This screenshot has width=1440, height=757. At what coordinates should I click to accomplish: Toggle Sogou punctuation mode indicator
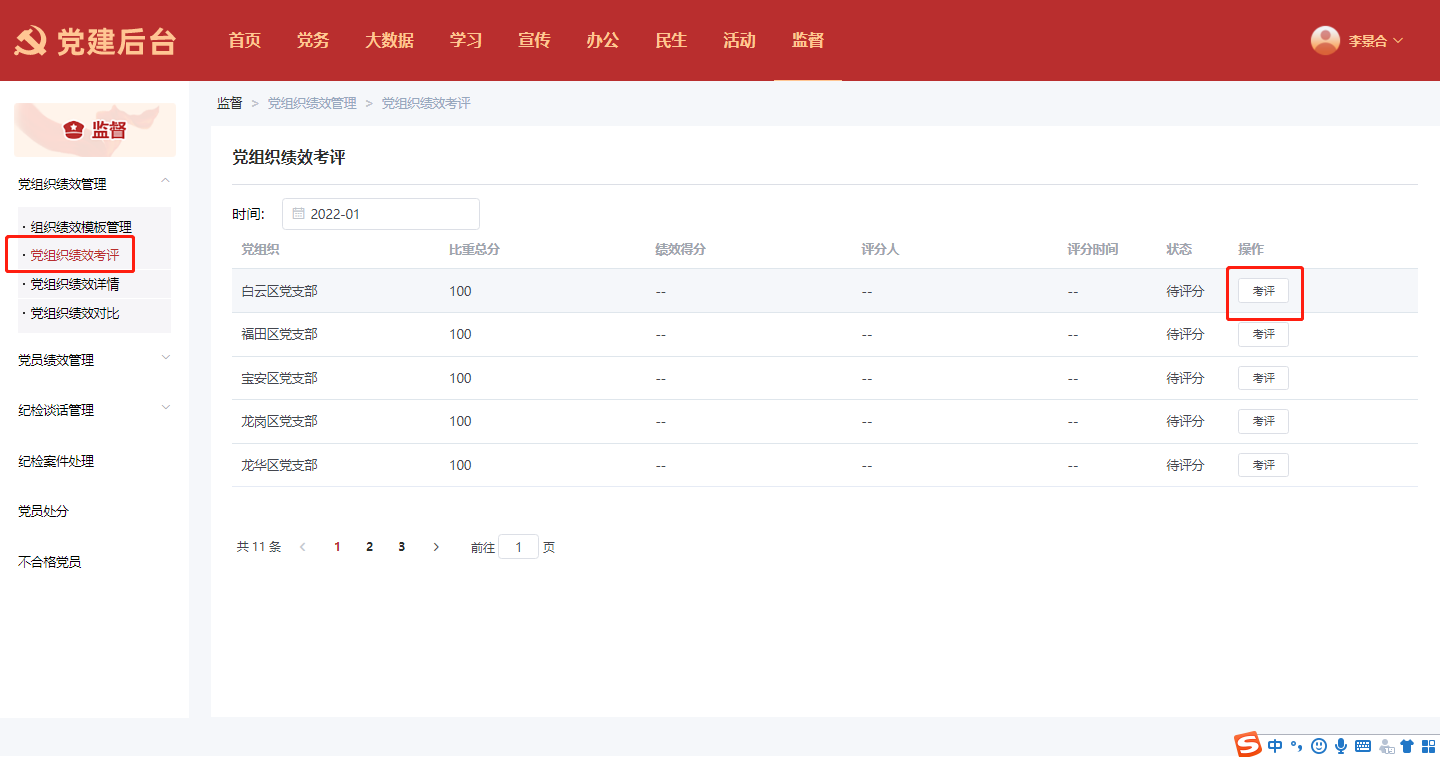[x=1296, y=746]
